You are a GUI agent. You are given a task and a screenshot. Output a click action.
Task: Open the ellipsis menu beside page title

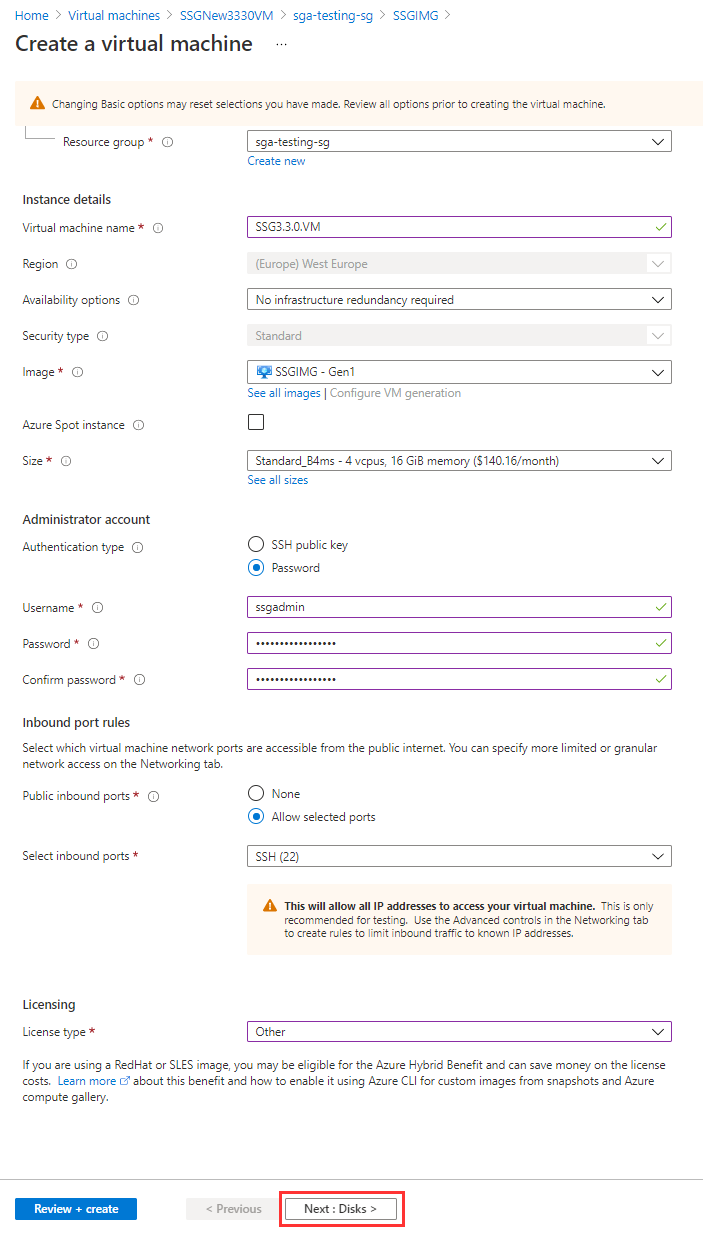click(x=281, y=44)
